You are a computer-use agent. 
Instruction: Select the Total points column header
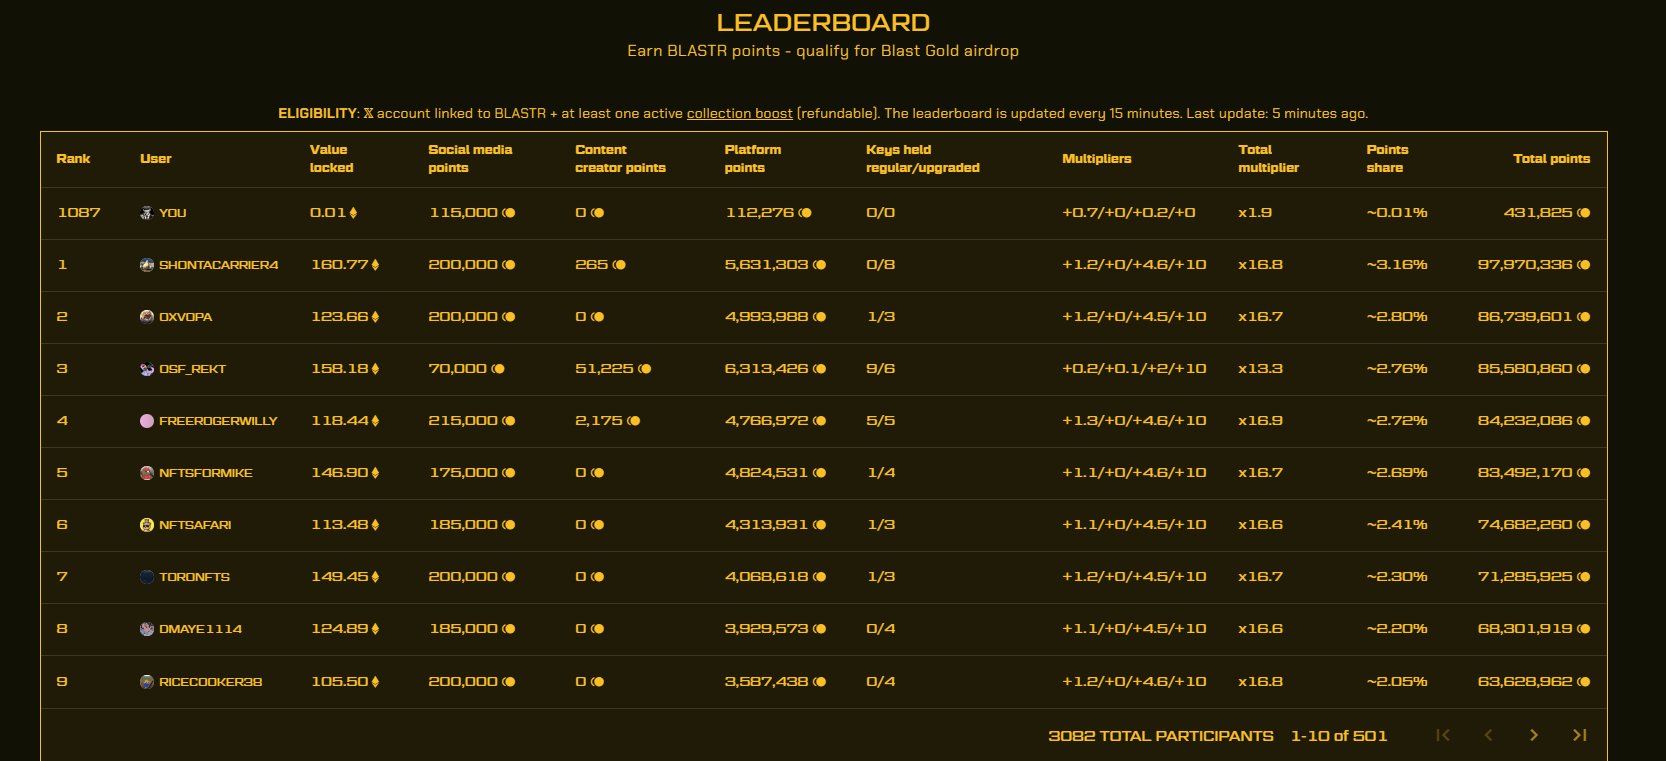click(x=1551, y=159)
